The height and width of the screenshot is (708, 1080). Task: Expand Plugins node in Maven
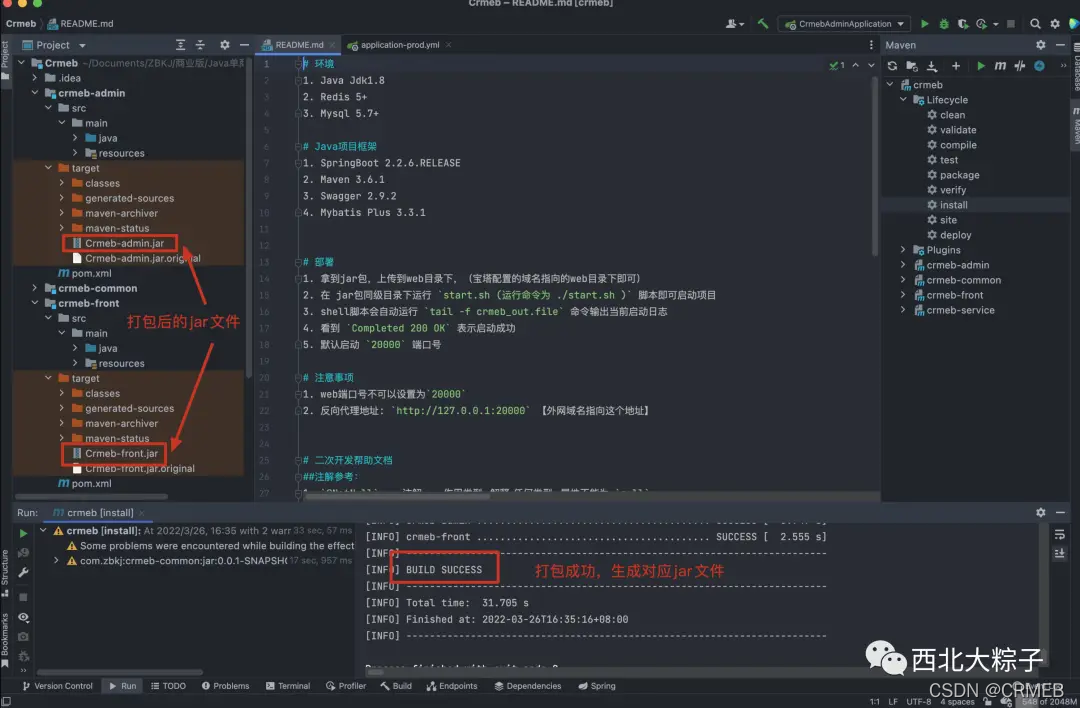click(903, 250)
